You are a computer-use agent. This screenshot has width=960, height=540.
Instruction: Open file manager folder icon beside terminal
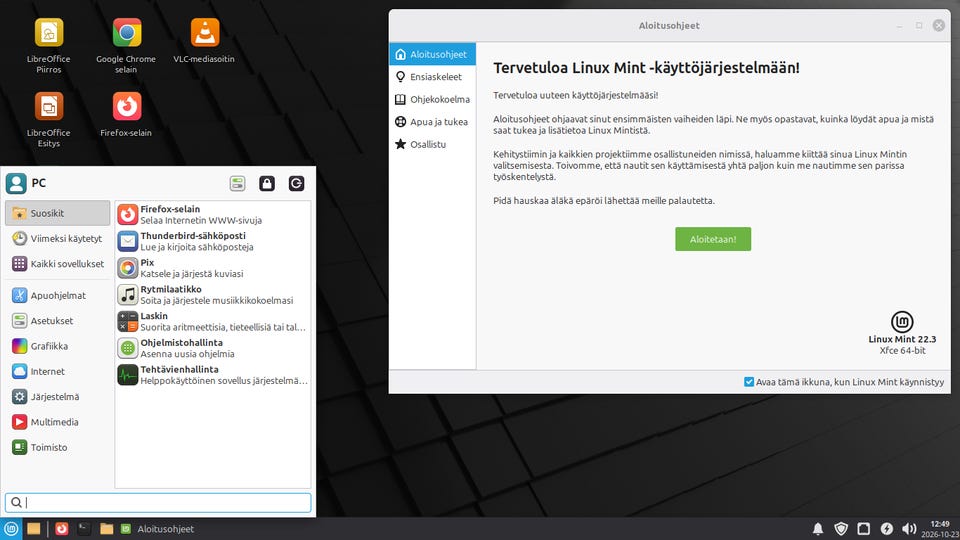click(x=107, y=528)
